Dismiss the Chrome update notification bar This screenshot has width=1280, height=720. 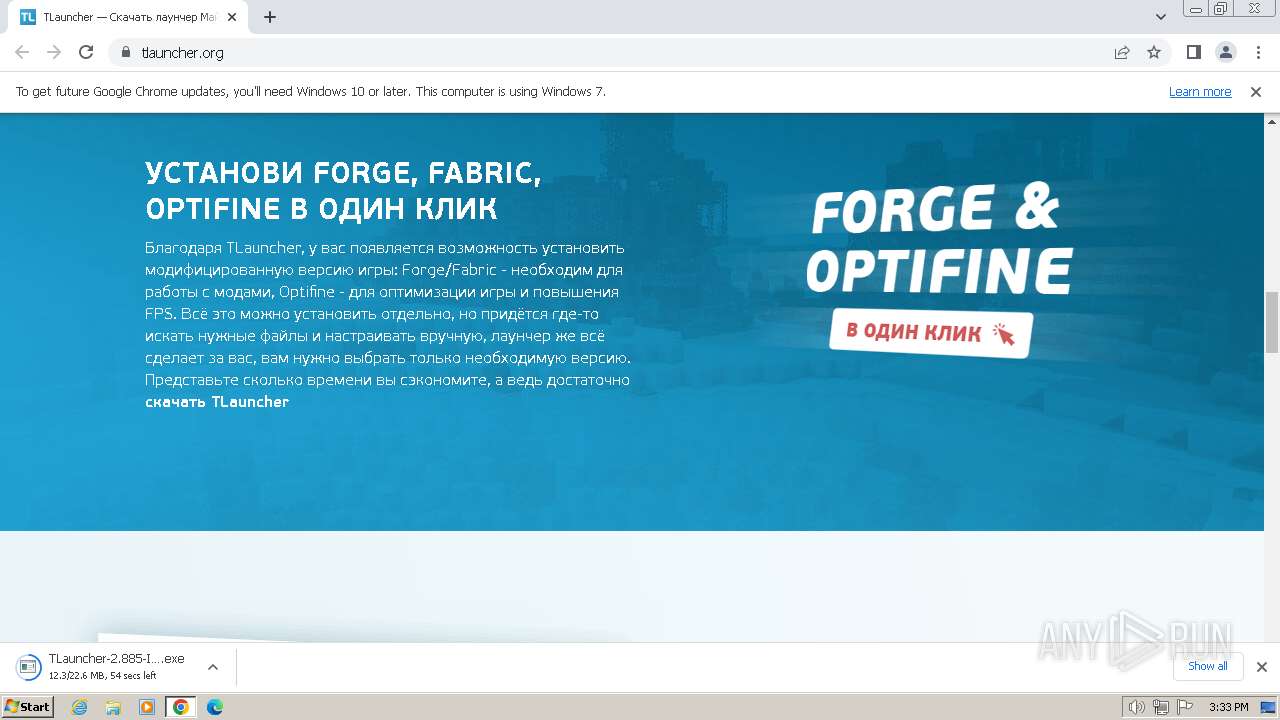pyautogui.click(x=1256, y=91)
